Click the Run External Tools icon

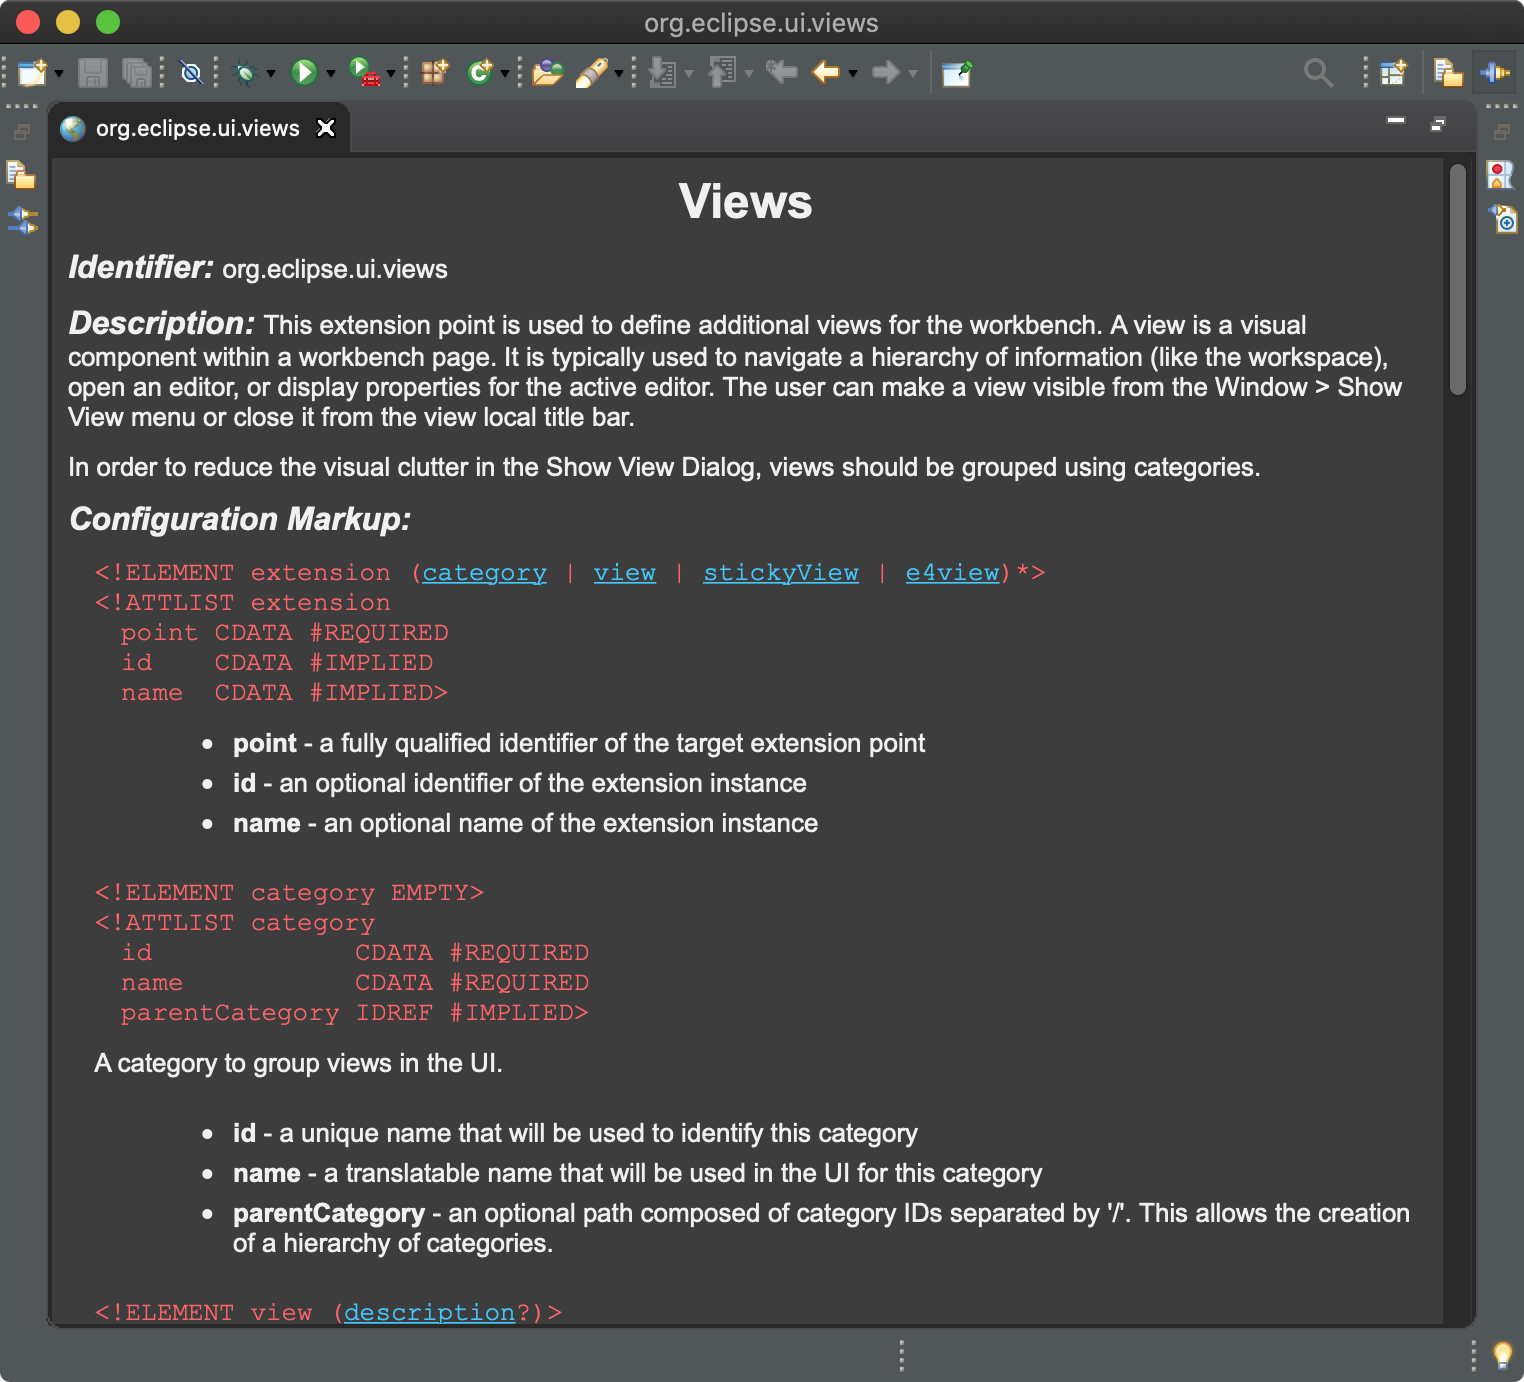point(364,73)
